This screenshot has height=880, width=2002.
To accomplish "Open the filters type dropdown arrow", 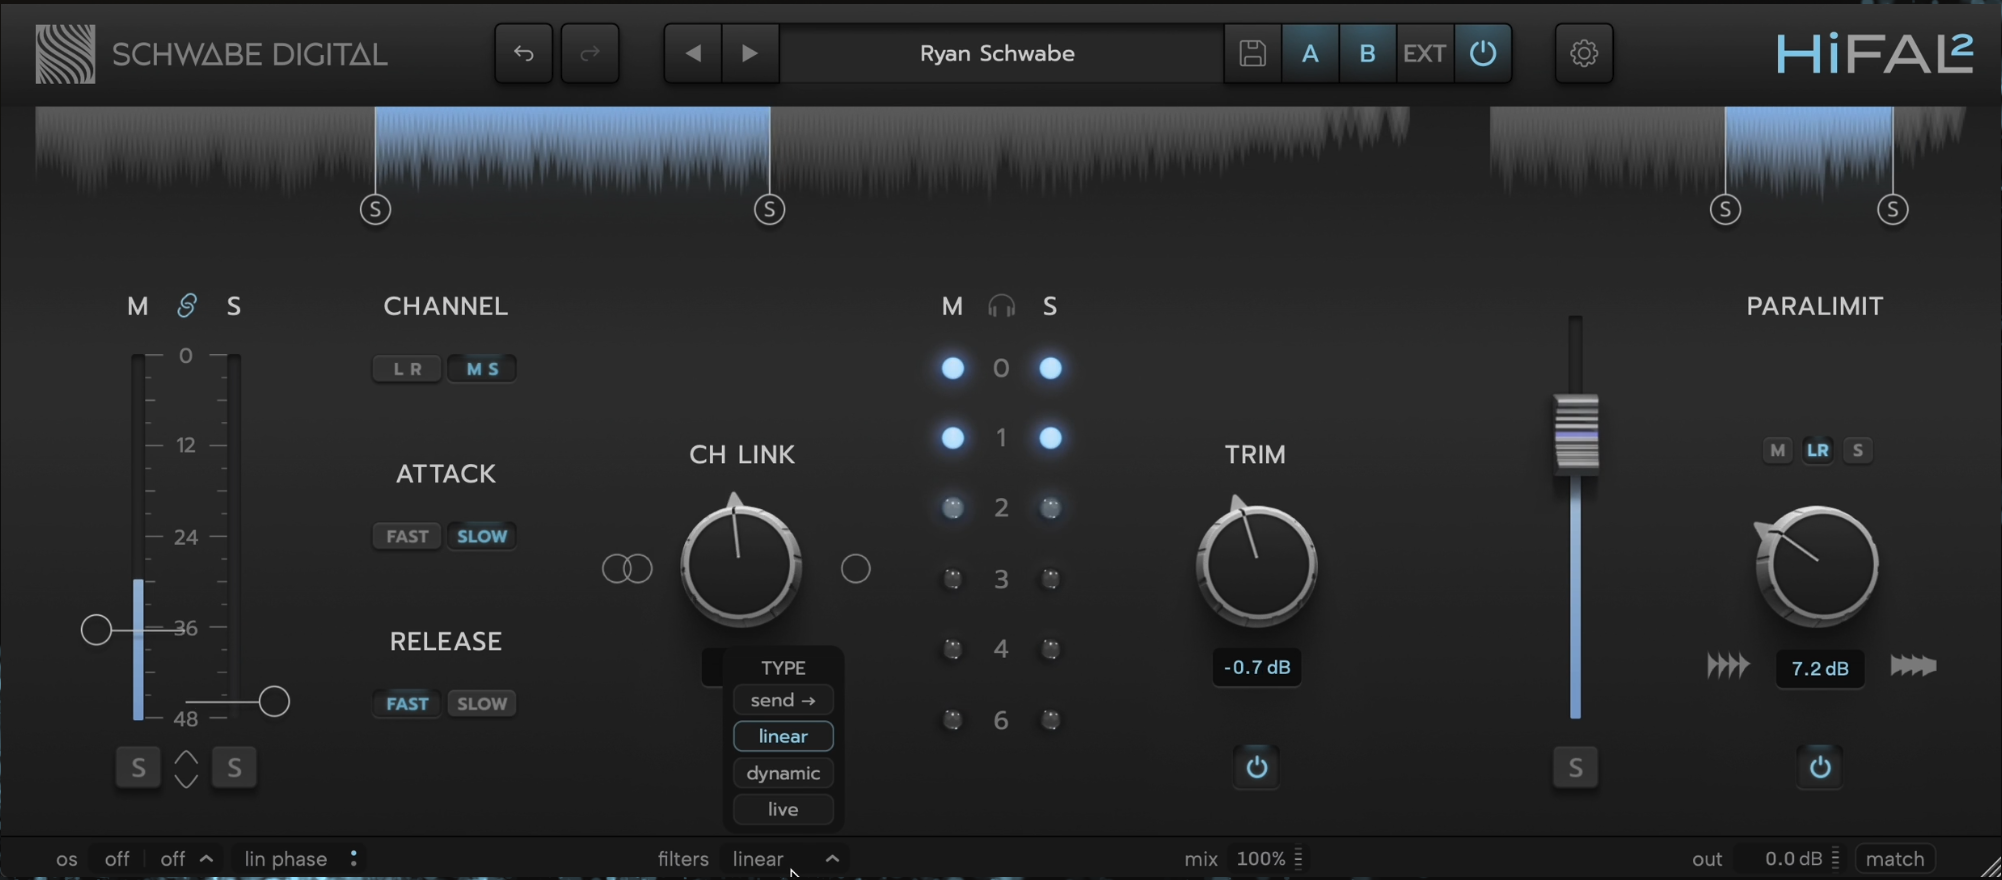I will [x=832, y=859].
